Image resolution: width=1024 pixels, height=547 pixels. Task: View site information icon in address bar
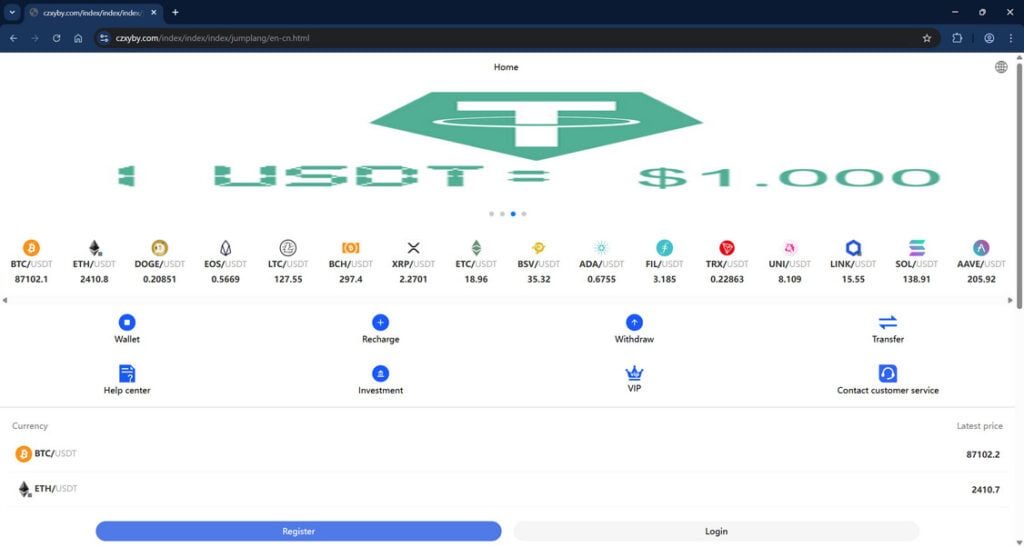pyautogui.click(x=104, y=39)
